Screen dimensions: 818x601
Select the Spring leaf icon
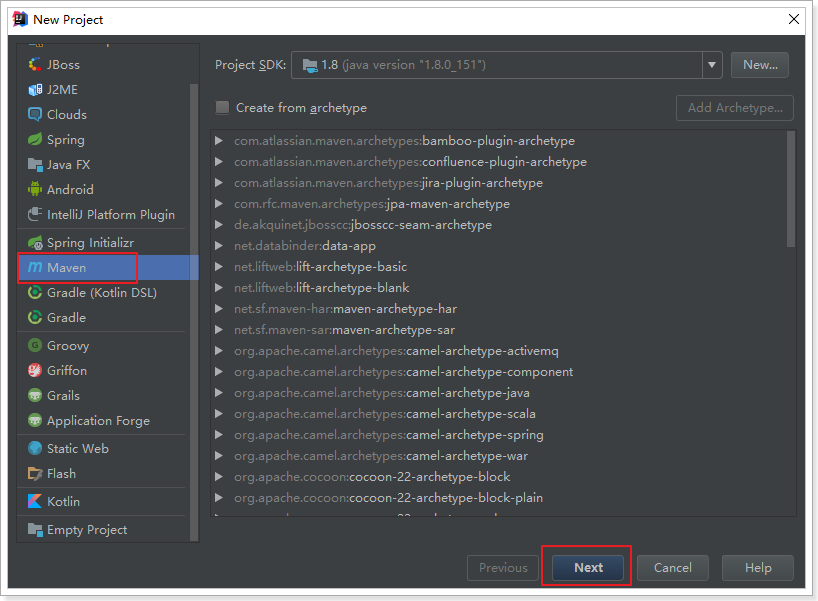coord(35,140)
